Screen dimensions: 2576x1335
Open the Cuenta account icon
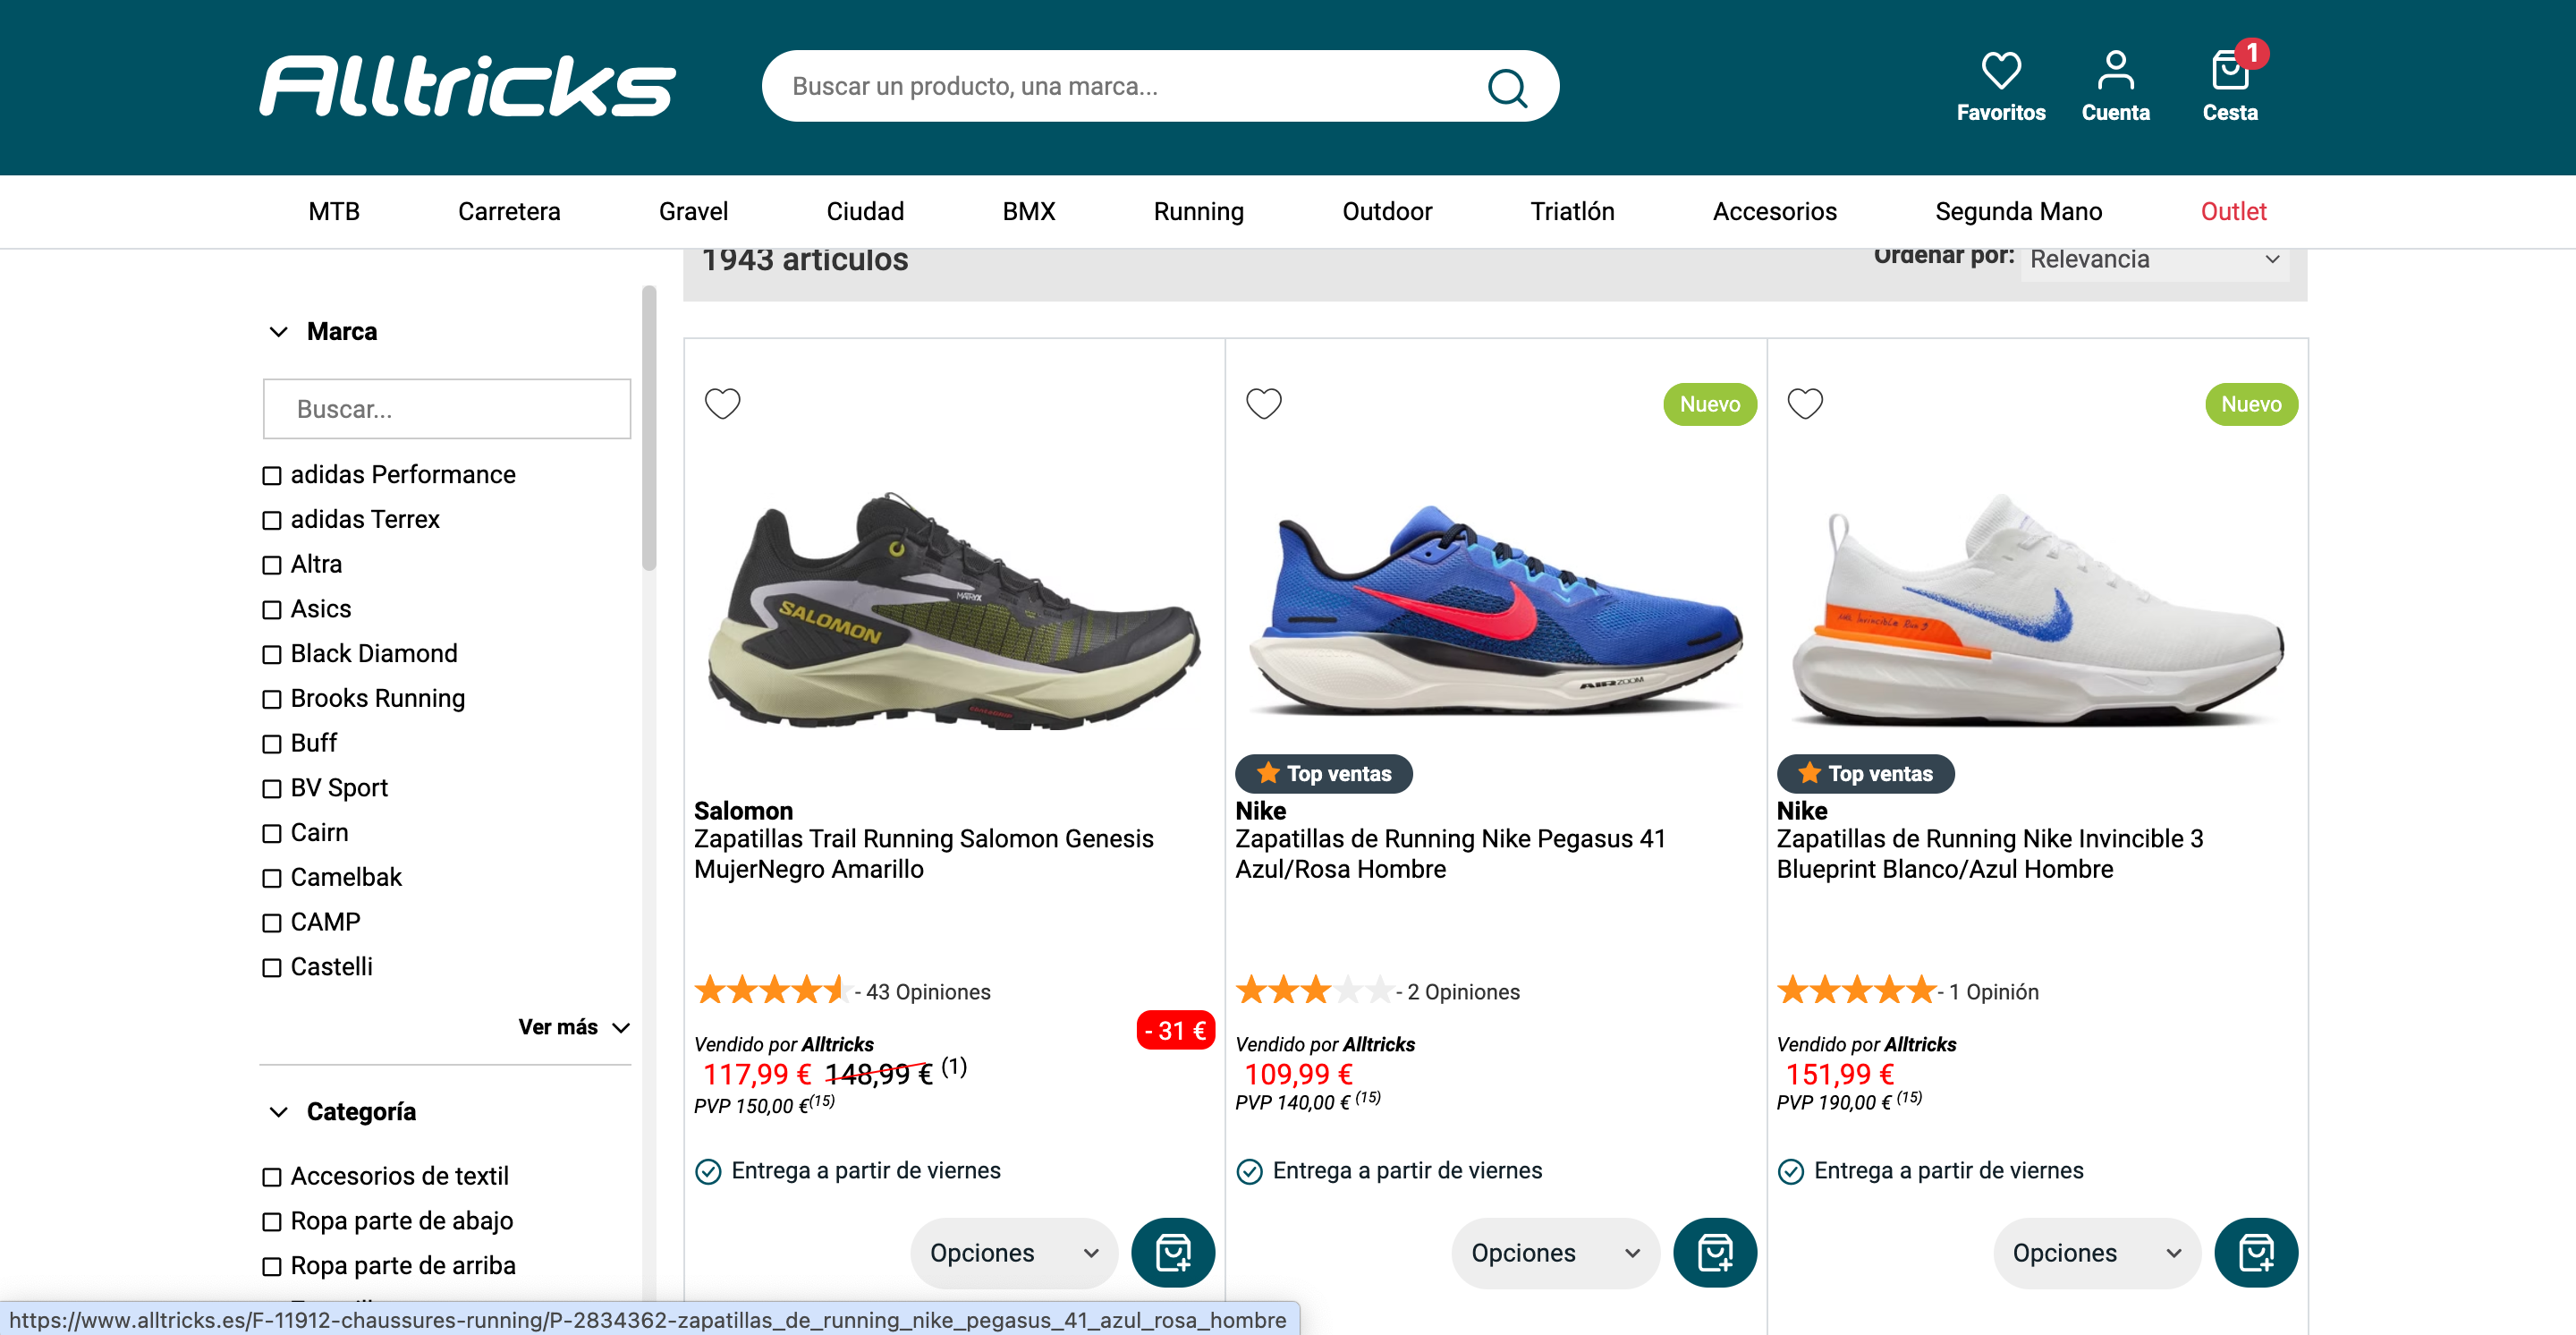pyautogui.click(x=2115, y=72)
